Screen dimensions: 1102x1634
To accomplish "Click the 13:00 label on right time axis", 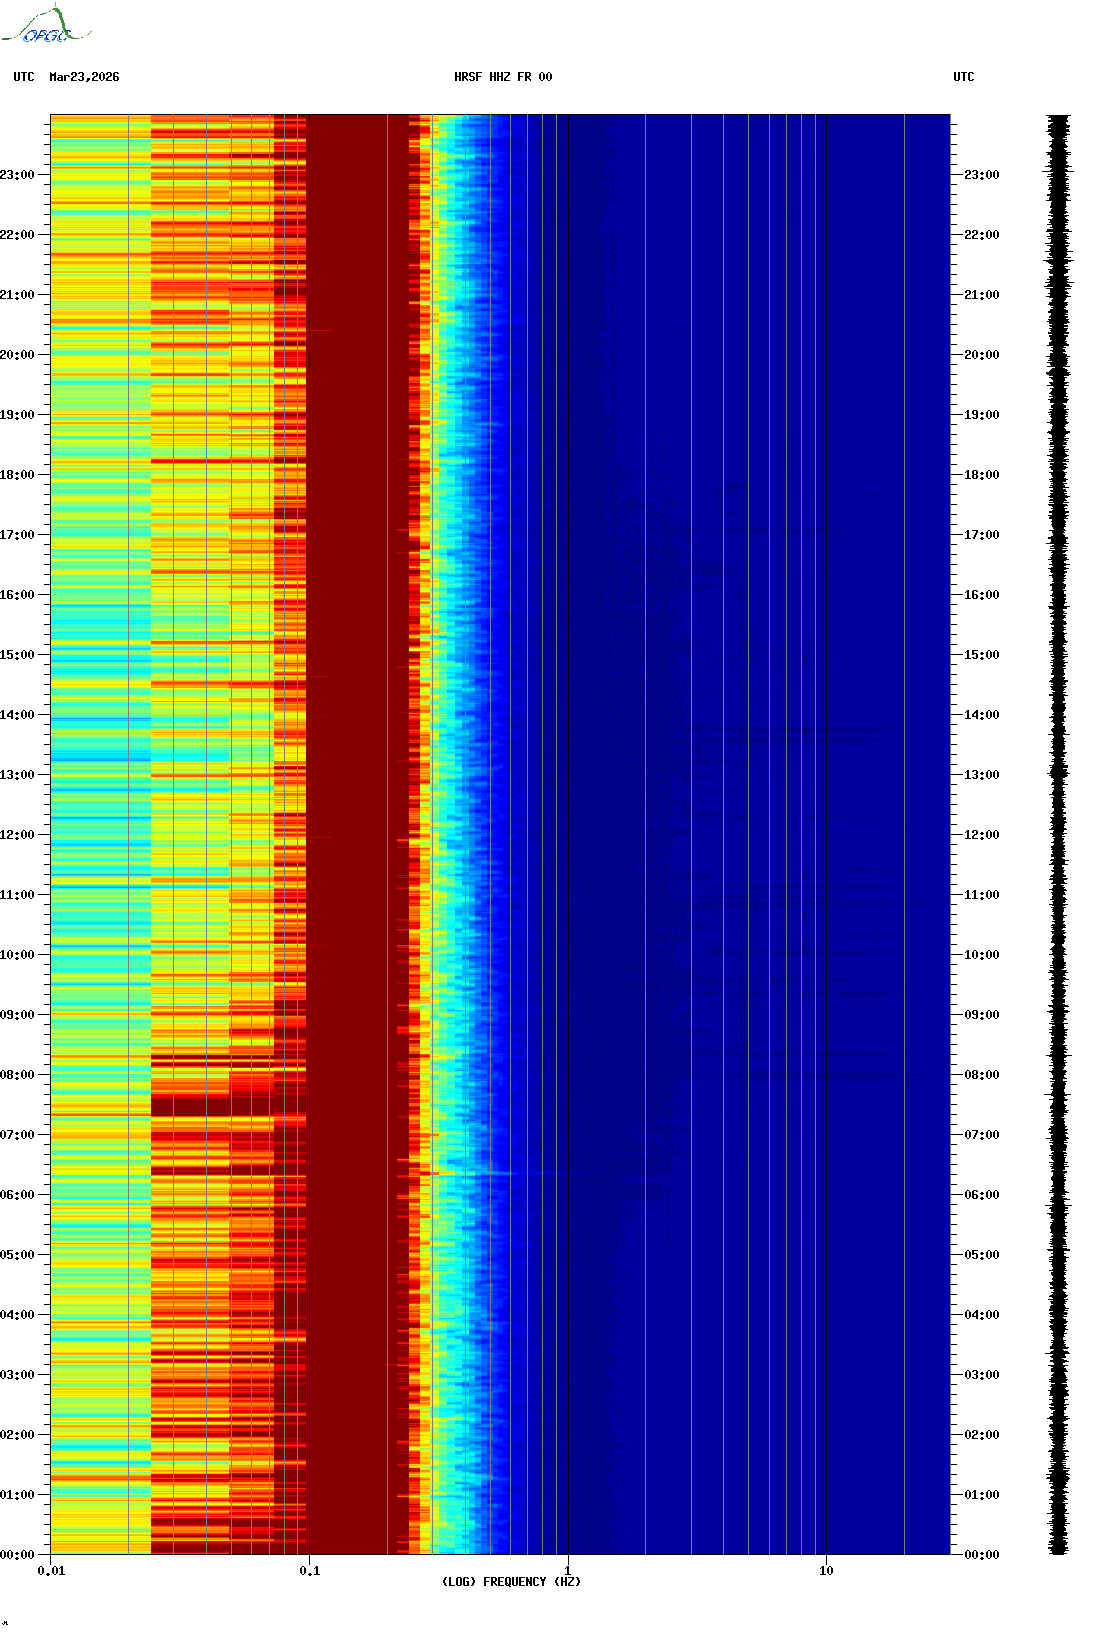I will click(x=982, y=775).
